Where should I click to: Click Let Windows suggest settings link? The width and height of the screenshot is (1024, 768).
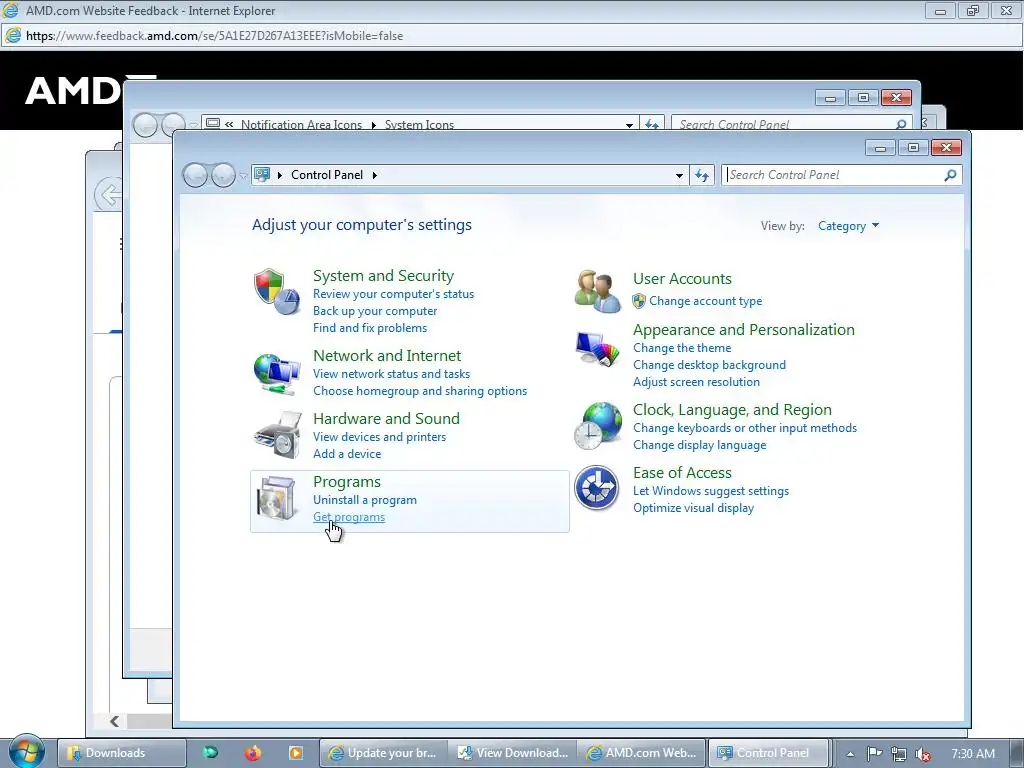(711, 491)
